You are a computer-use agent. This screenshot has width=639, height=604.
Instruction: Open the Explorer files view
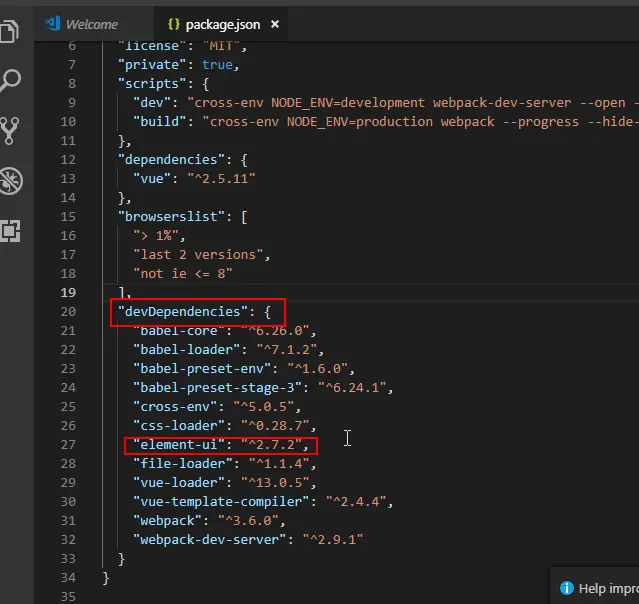[x=10, y=31]
